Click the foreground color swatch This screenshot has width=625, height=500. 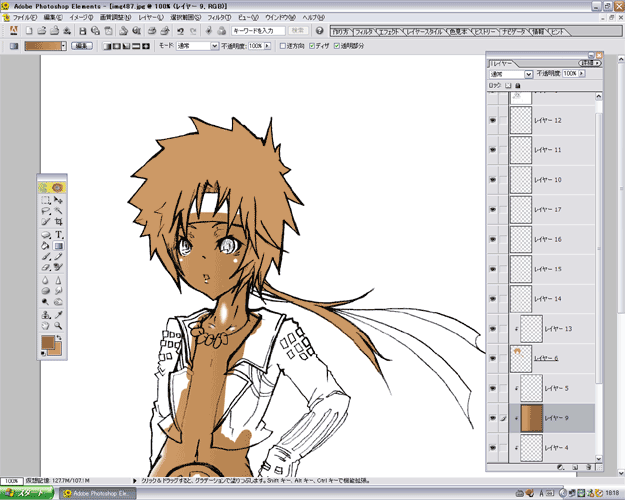tap(48, 342)
